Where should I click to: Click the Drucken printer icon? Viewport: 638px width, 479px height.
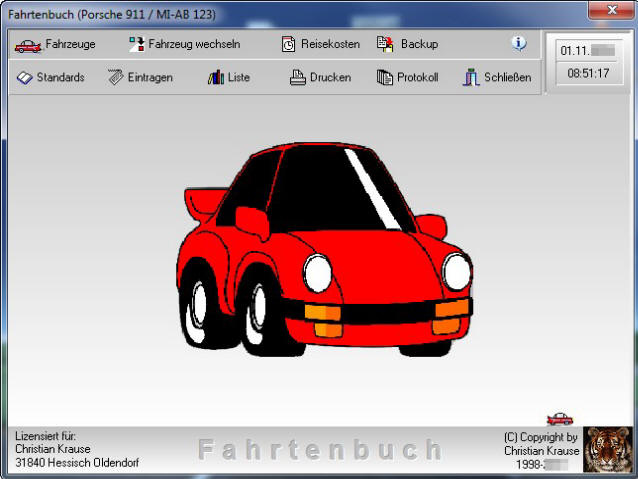pyautogui.click(x=297, y=77)
